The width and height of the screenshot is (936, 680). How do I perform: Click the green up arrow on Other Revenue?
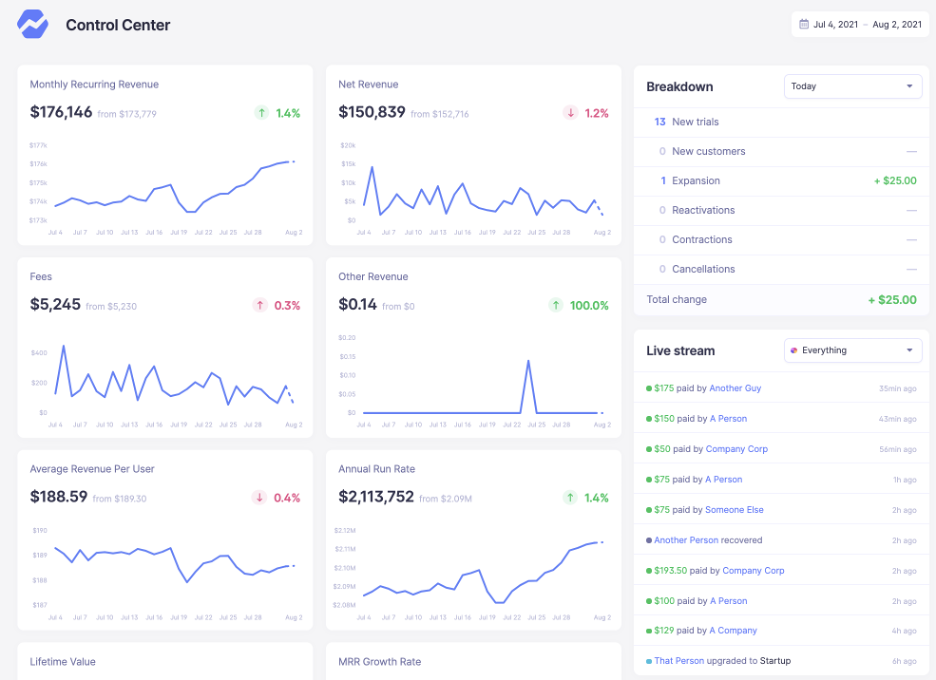[556, 305]
